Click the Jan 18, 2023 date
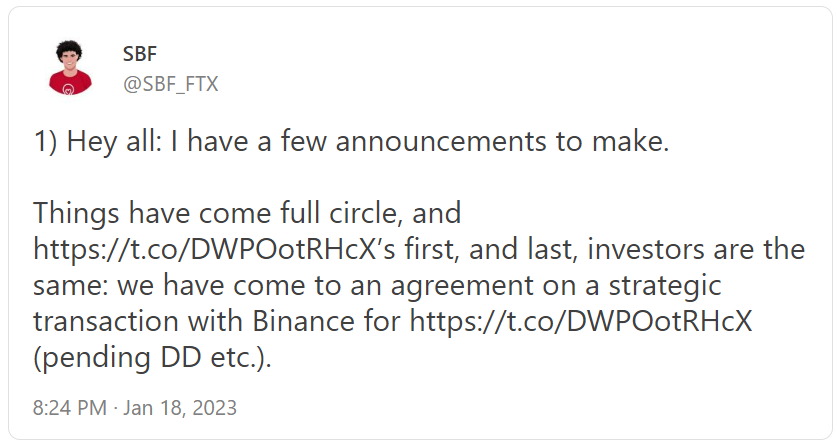 pyautogui.click(x=182, y=408)
